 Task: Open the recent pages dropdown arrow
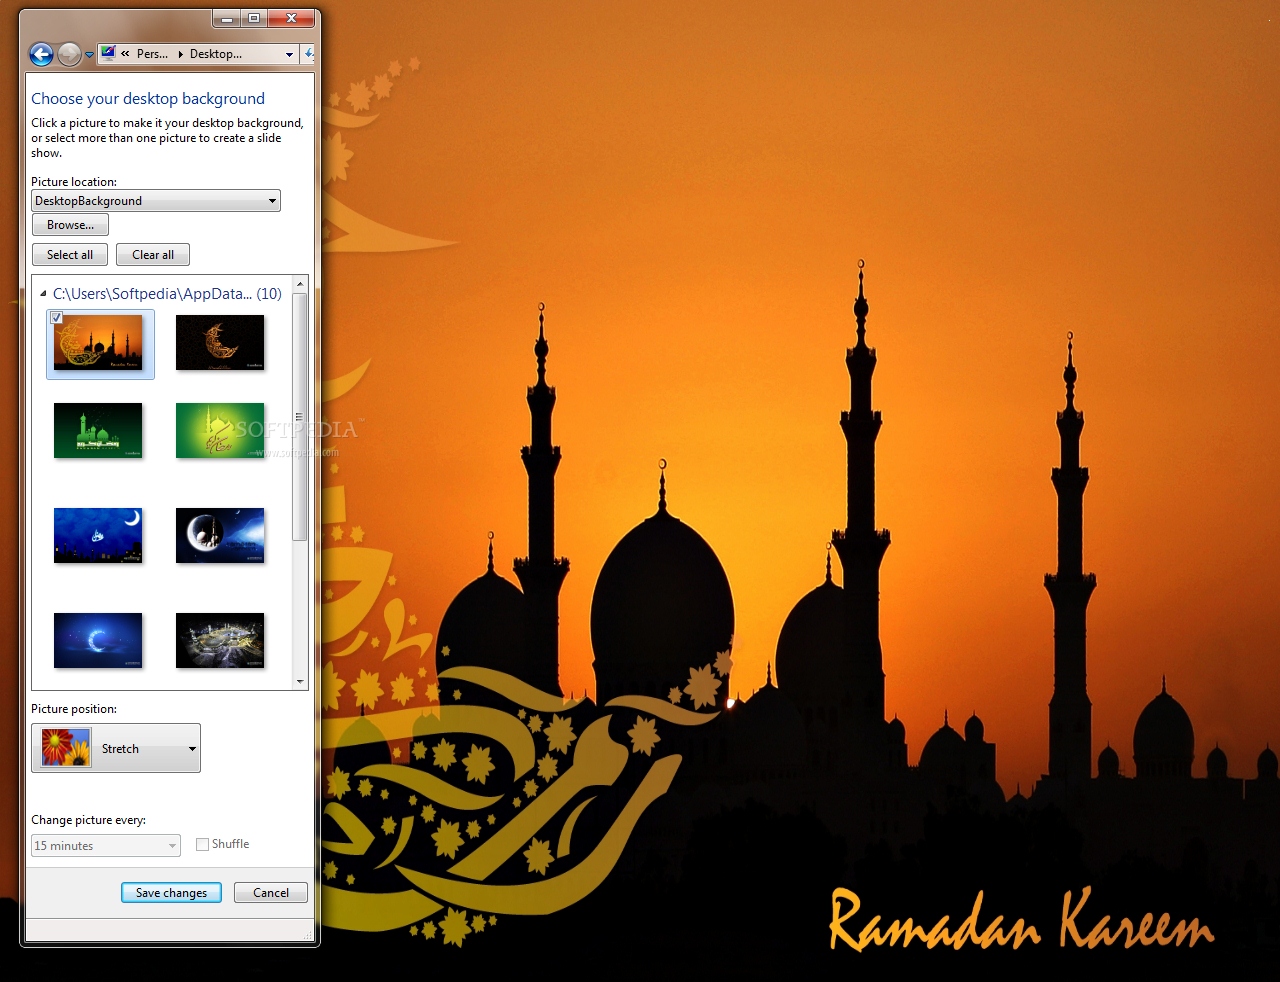click(89, 55)
